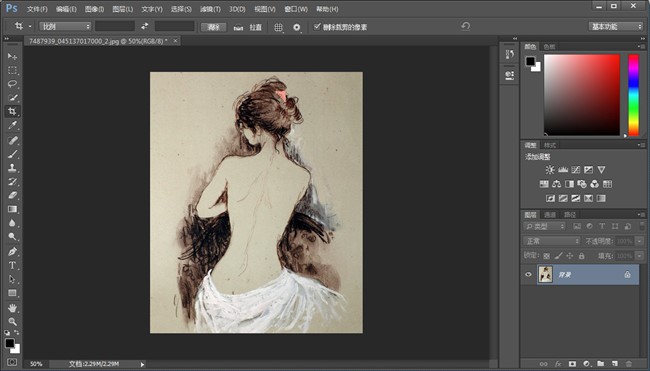Select the Pen tool
Image resolution: width=650 pixels, height=371 pixels.
[x=12, y=251]
